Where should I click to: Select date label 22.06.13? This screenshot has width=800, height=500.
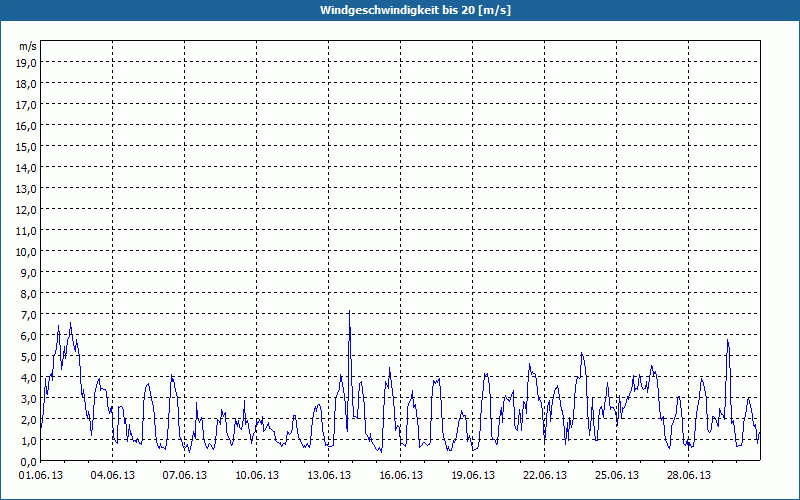click(x=544, y=476)
